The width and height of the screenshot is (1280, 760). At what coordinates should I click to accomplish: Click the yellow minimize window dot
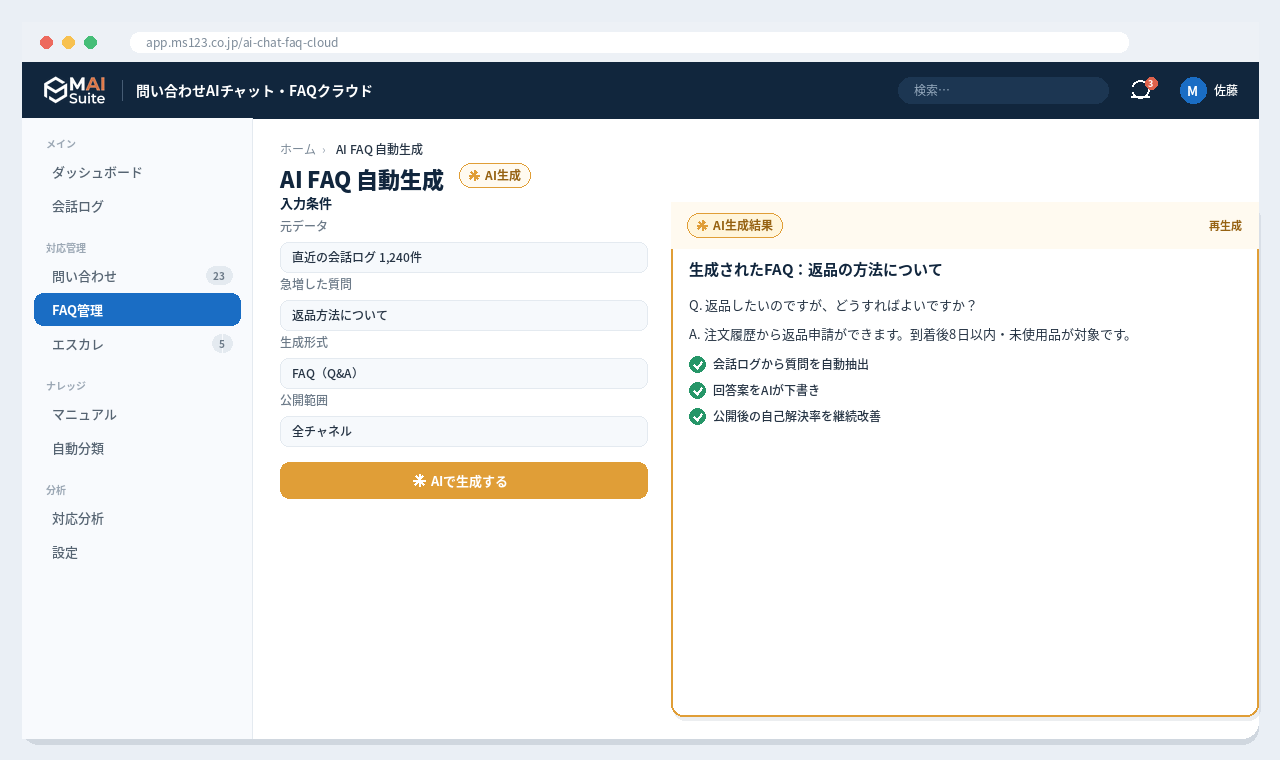tap(68, 42)
